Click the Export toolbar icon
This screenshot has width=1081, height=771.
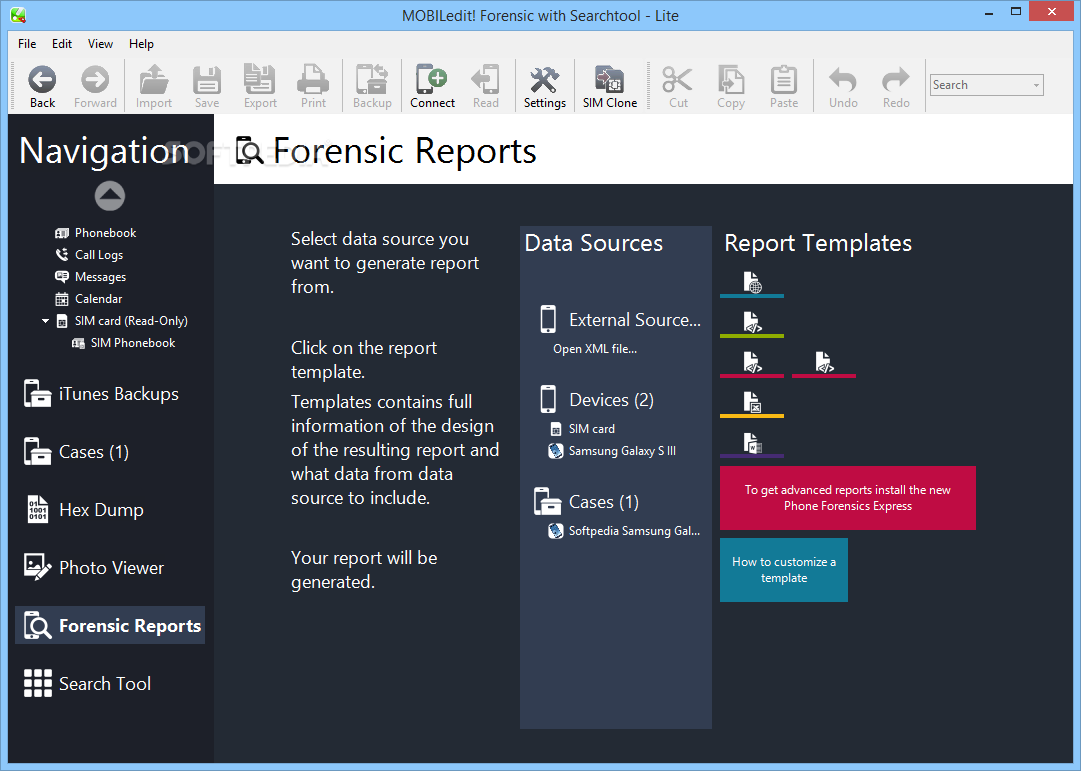(x=260, y=87)
